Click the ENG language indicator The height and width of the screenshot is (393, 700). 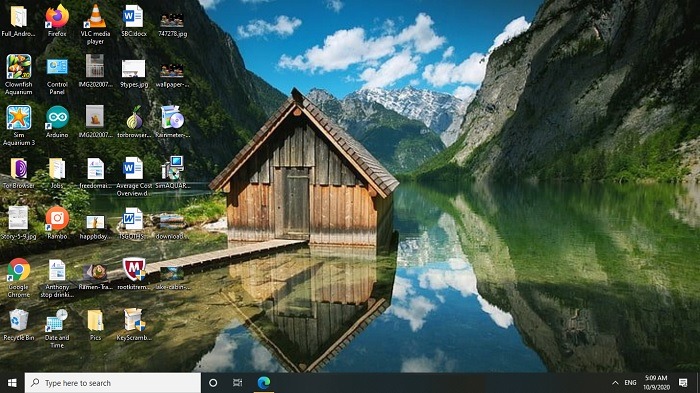click(630, 383)
